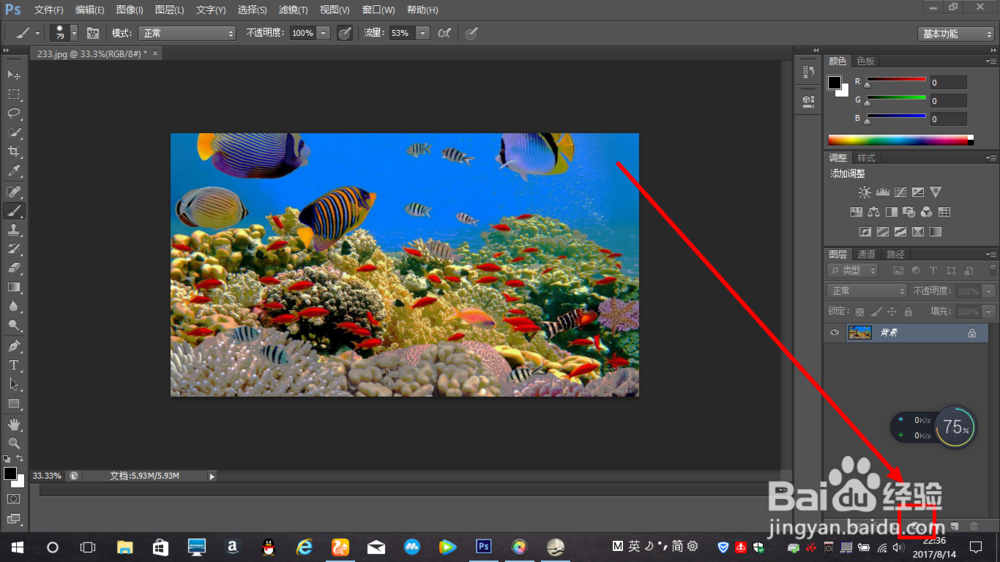Open the Color panel options menu
The image size is (1000, 562).
click(x=991, y=61)
